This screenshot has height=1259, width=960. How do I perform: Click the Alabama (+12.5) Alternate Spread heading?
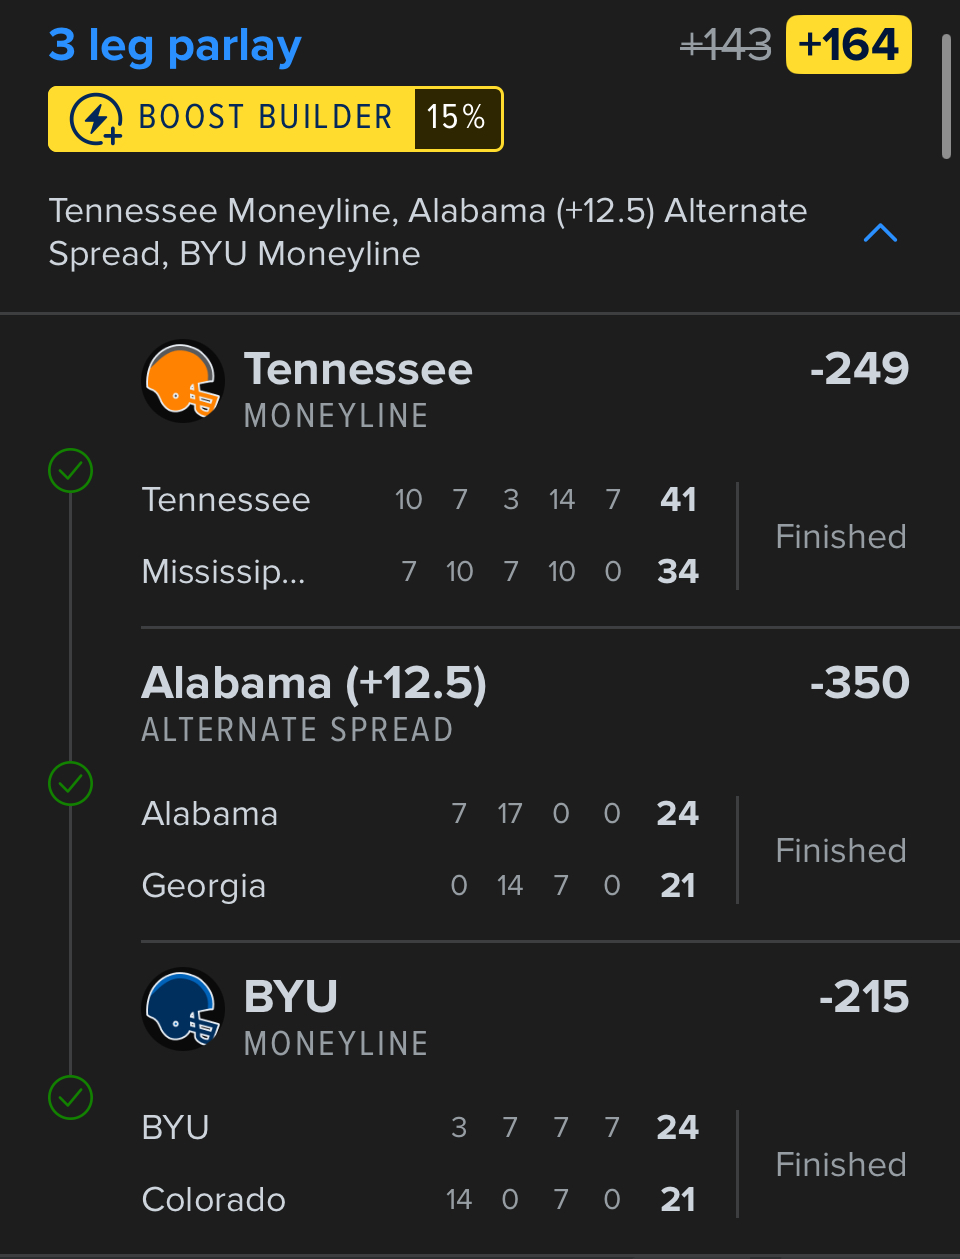pos(314,684)
